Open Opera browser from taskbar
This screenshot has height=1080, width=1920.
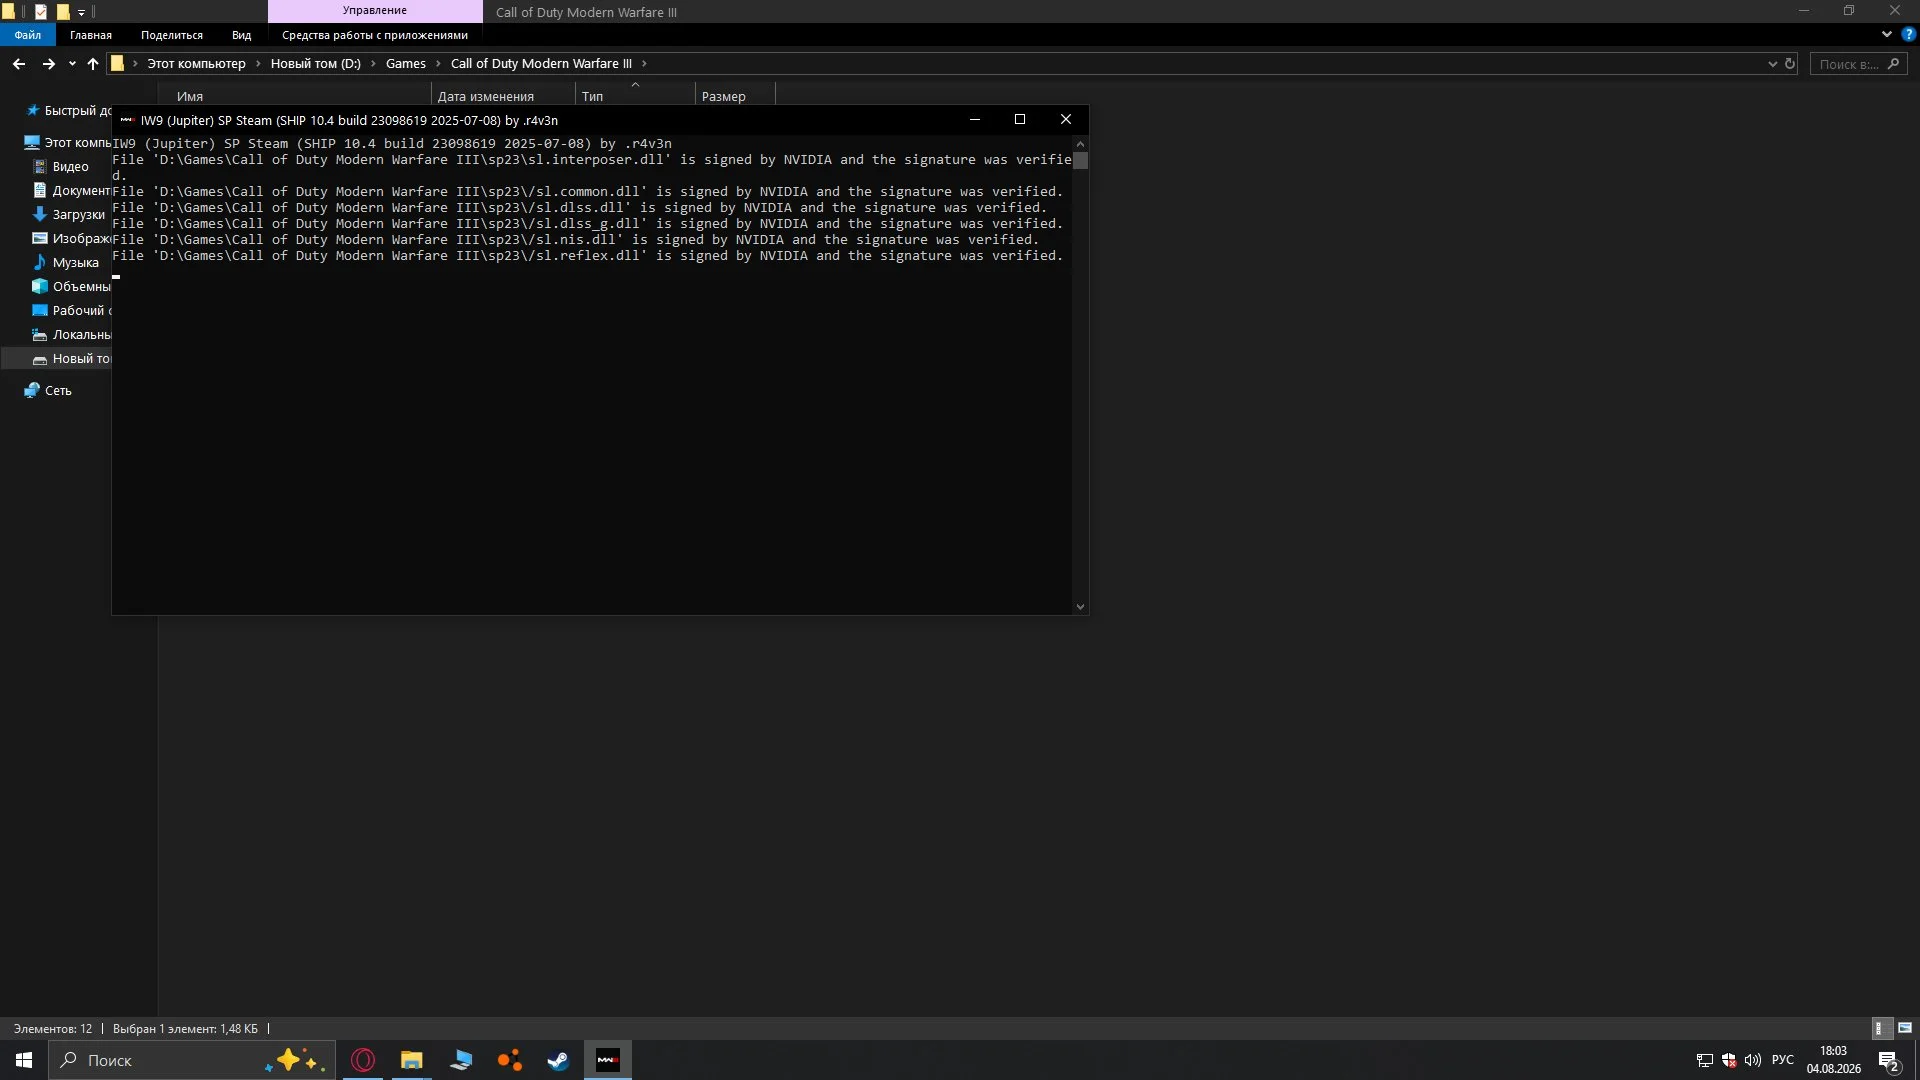coord(363,1060)
